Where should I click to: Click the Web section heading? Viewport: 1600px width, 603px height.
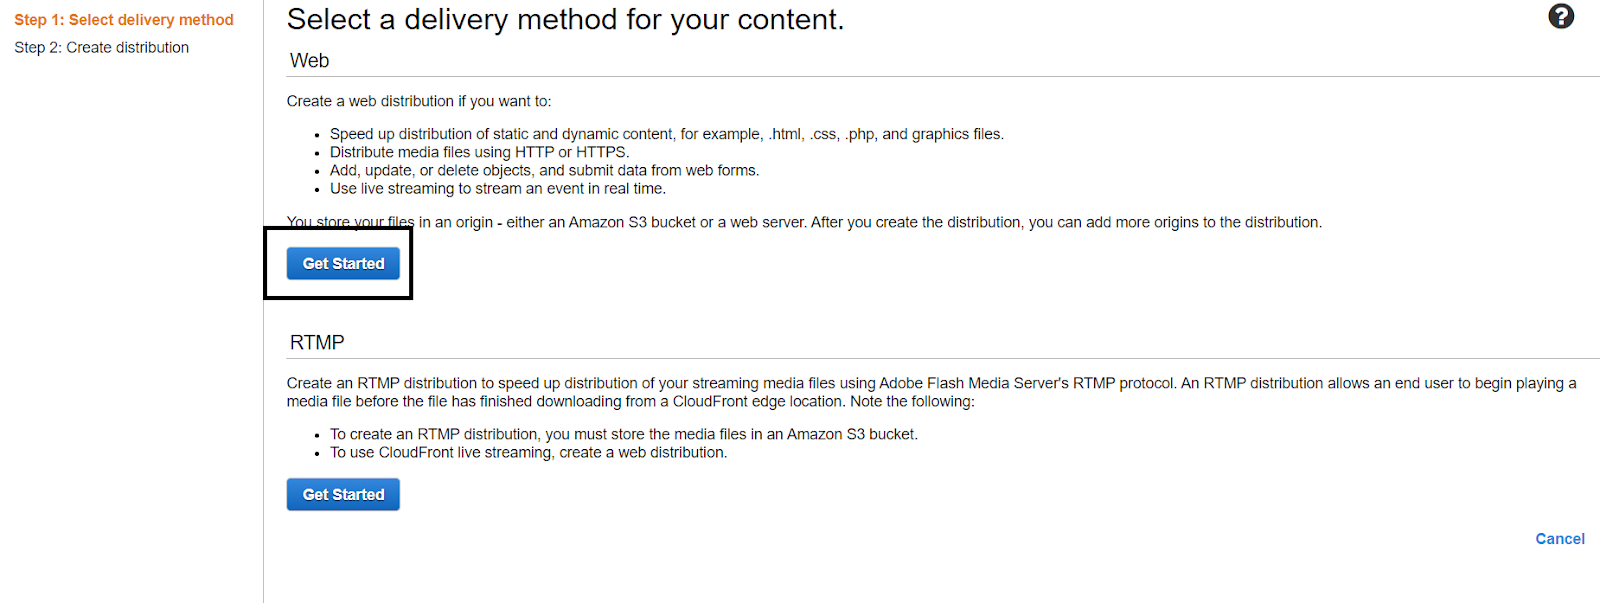pos(309,60)
